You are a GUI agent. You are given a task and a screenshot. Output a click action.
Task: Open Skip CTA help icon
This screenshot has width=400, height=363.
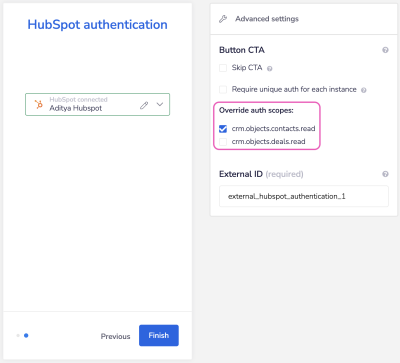[x=270, y=69]
